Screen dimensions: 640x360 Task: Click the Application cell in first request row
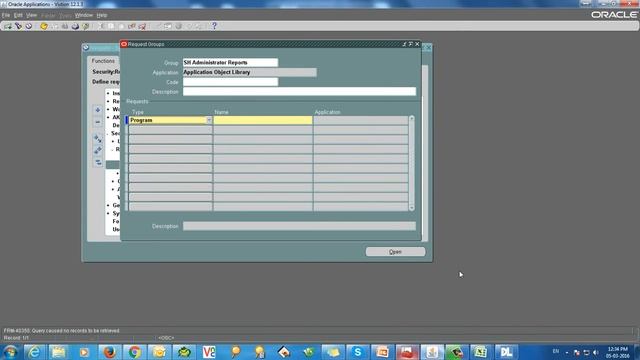(x=361, y=120)
